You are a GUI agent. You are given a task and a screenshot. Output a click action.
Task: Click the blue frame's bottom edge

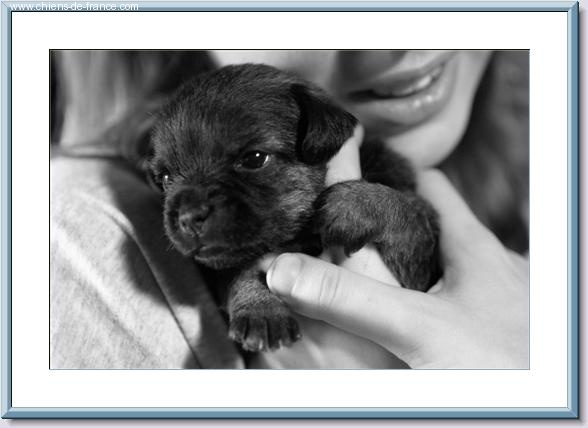(x=290, y=413)
